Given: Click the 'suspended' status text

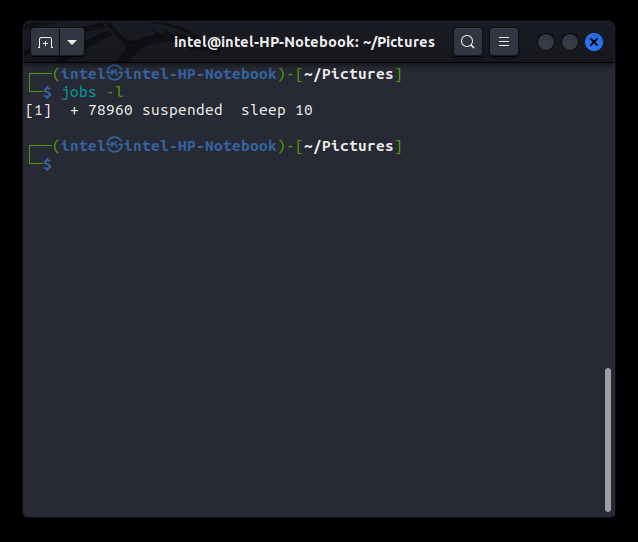Looking at the screenshot, I should (182, 110).
